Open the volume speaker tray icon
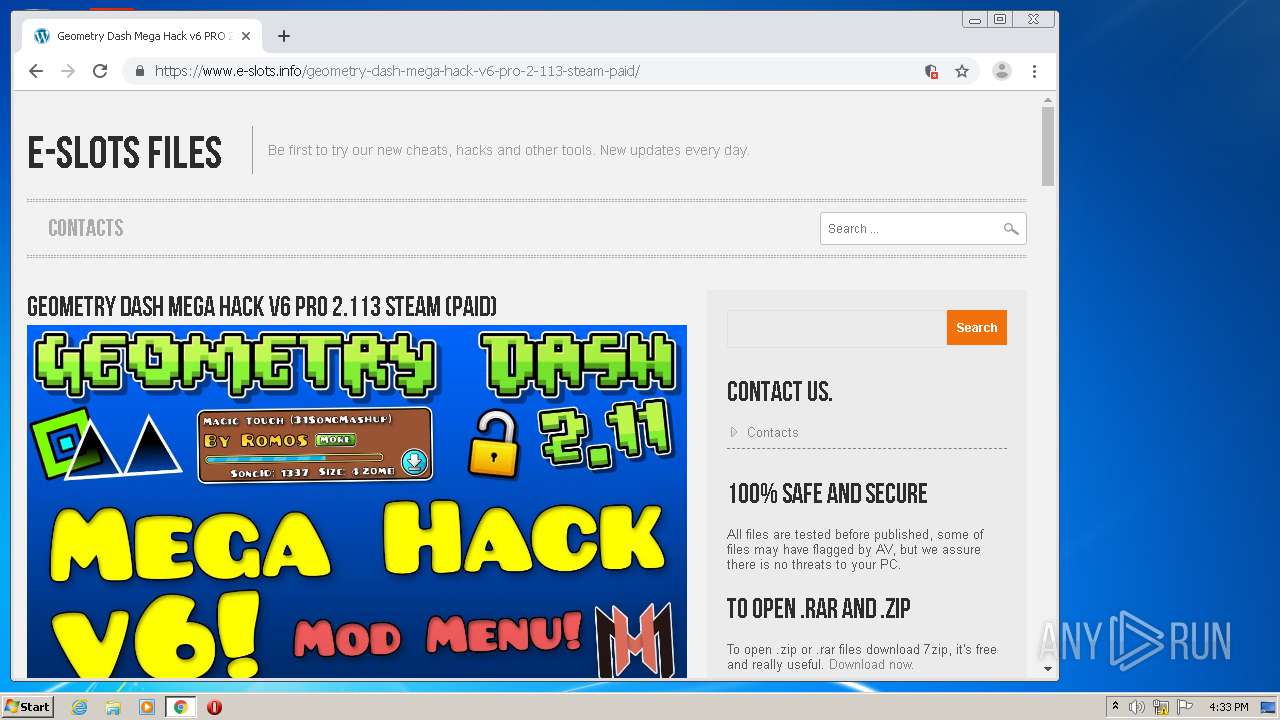 tap(1137, 707)
